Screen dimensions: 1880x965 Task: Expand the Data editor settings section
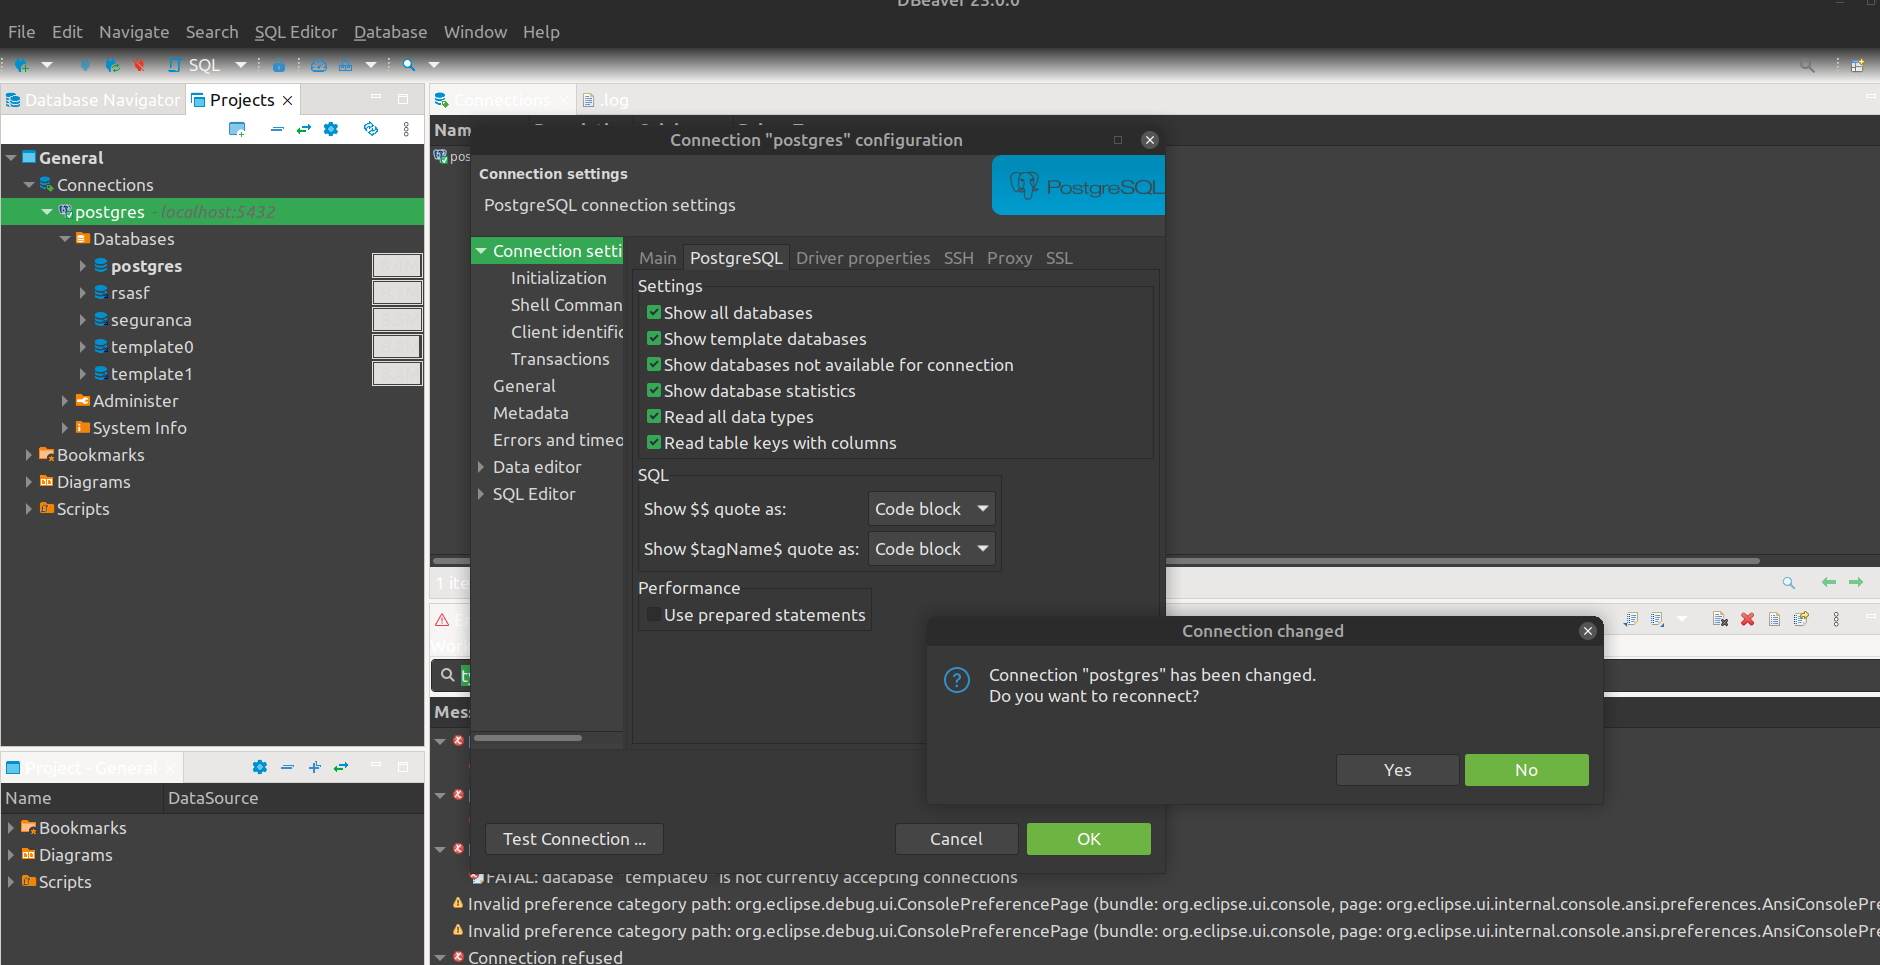483,466
